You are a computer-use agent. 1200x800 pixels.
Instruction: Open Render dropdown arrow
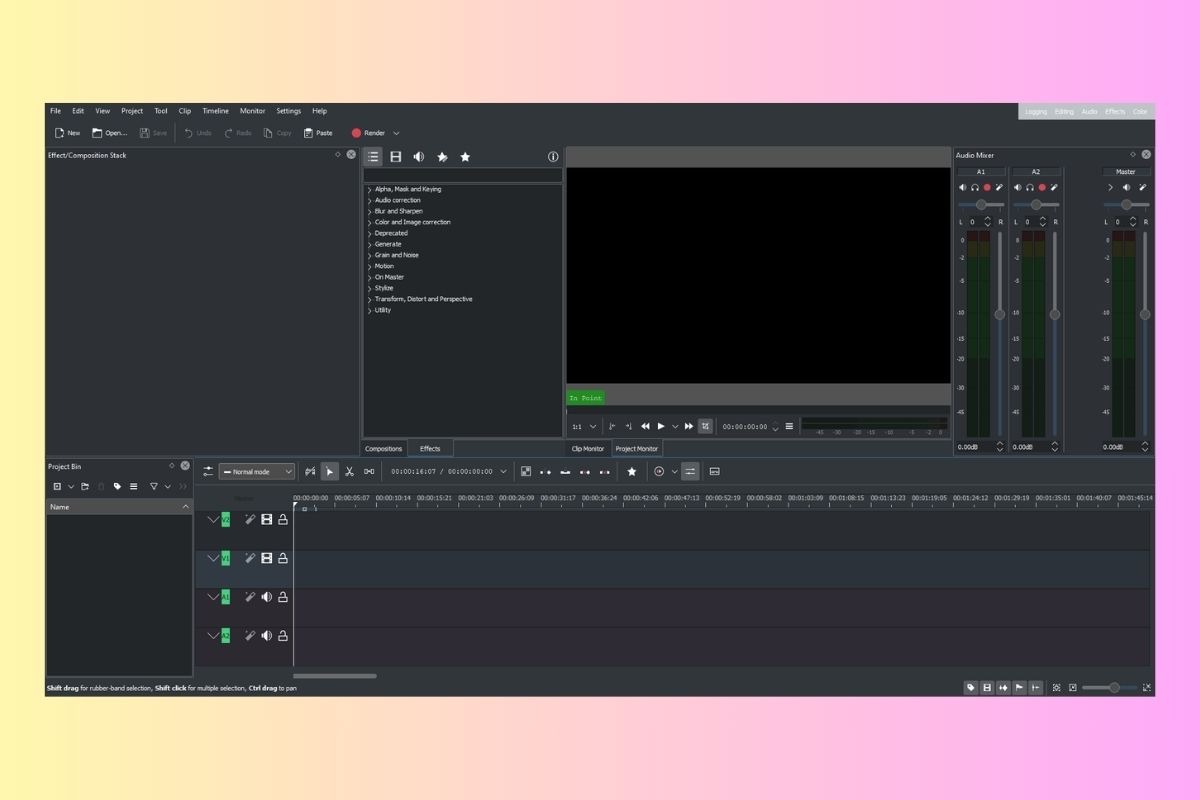(396, 133)
